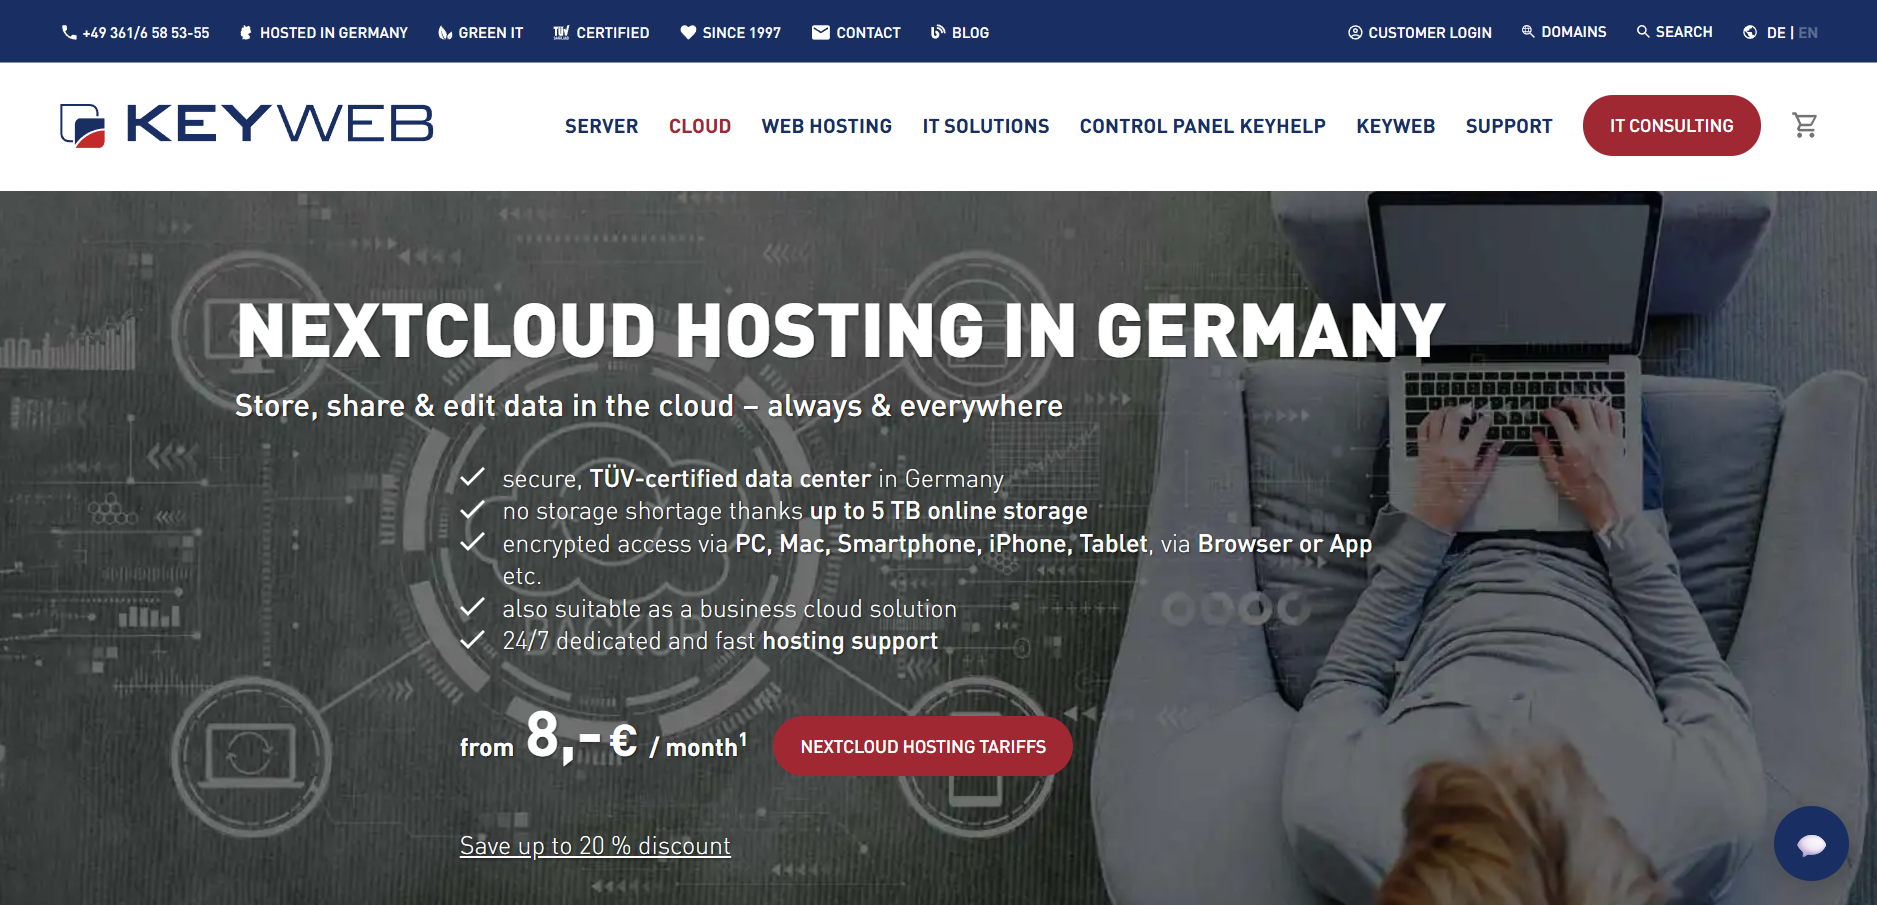
Task: Open the Blog link
Action: click(970, 33)
